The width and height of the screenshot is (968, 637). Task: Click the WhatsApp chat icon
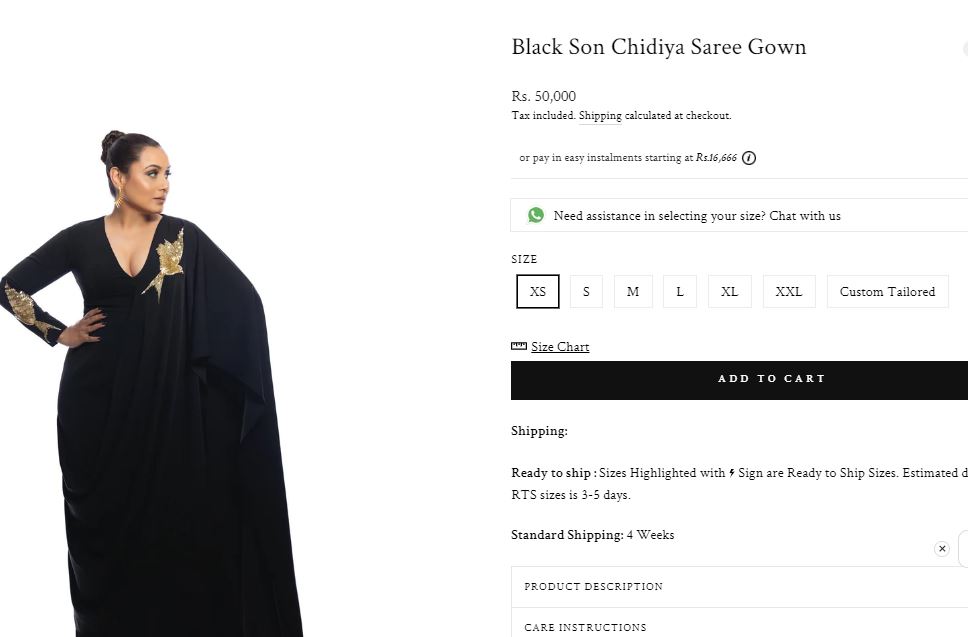pyautogui.click(x=536, y=215)
